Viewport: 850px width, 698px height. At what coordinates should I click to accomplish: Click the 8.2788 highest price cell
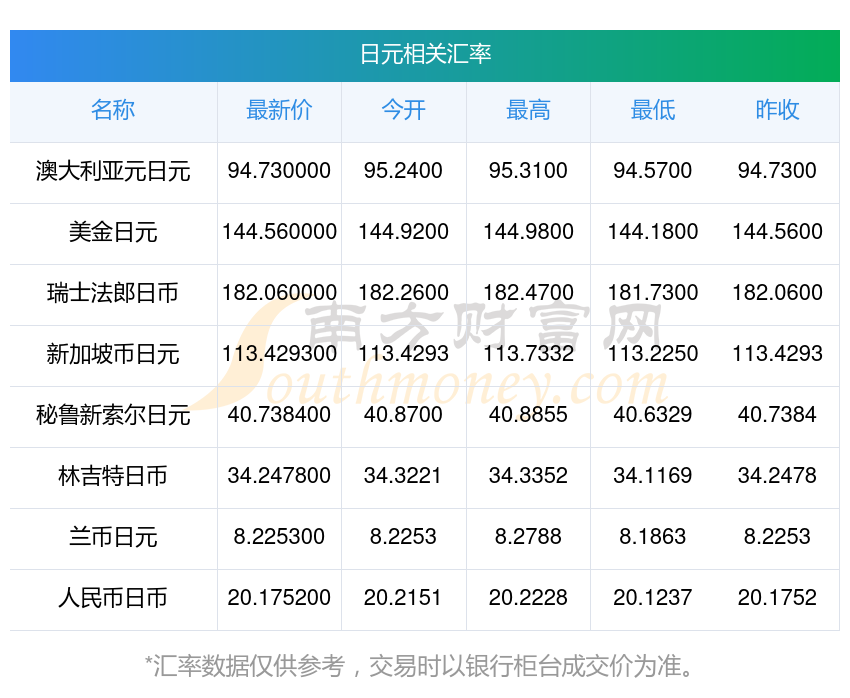tap(528, 537)
